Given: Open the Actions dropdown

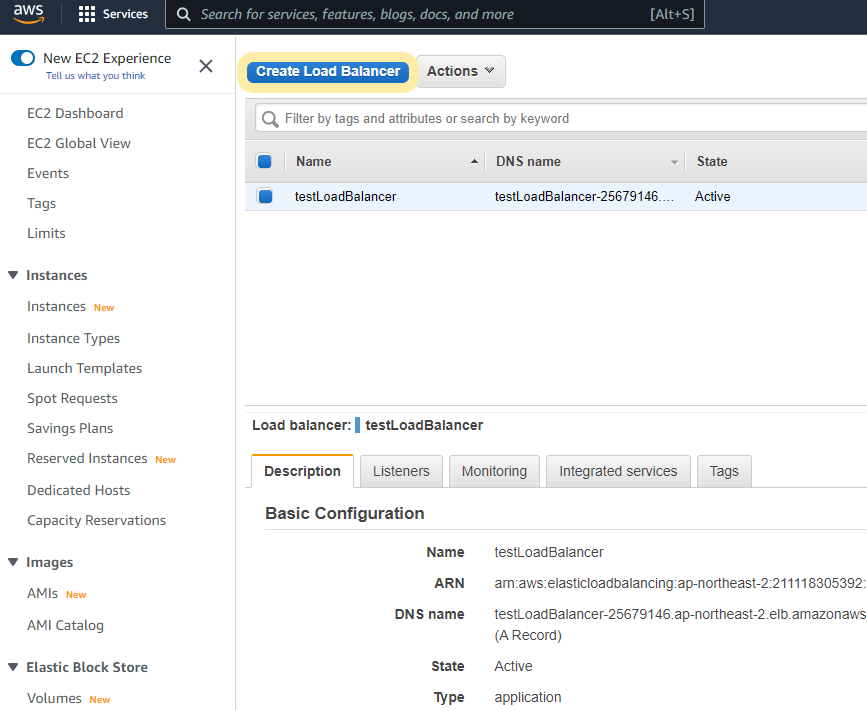Looking at the screenshot, I should point(461,71).
